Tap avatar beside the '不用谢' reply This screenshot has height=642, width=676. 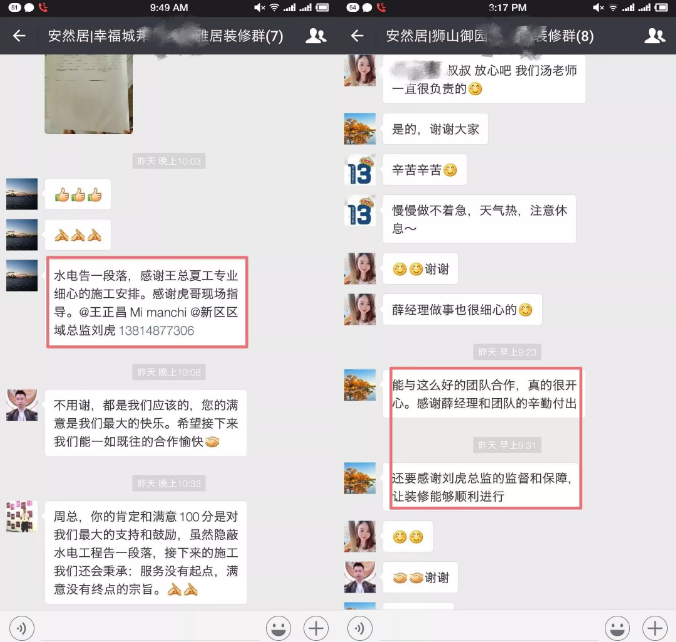[22, 405]
